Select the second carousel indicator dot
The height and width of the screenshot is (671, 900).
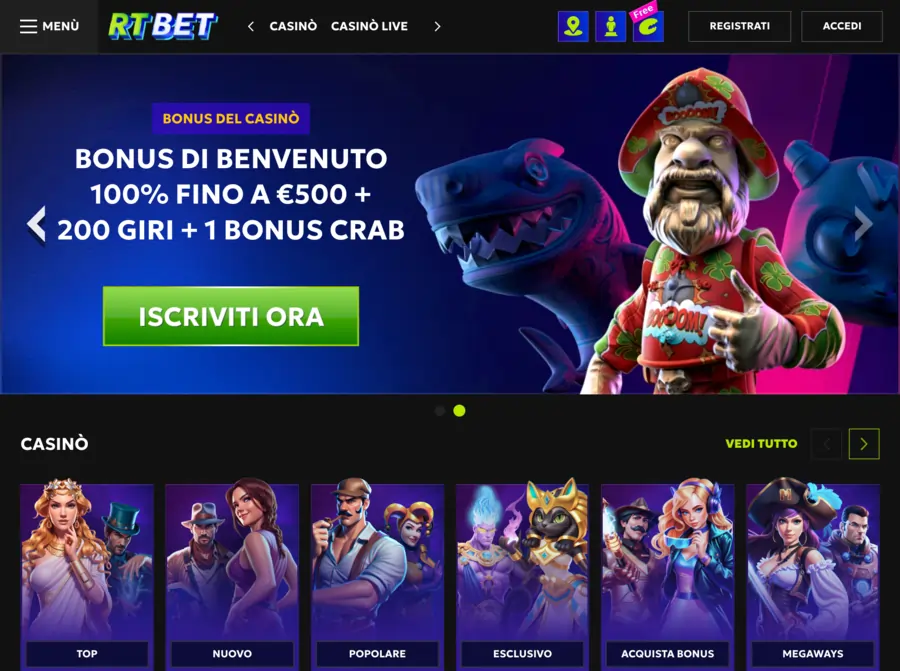[459, 411]
